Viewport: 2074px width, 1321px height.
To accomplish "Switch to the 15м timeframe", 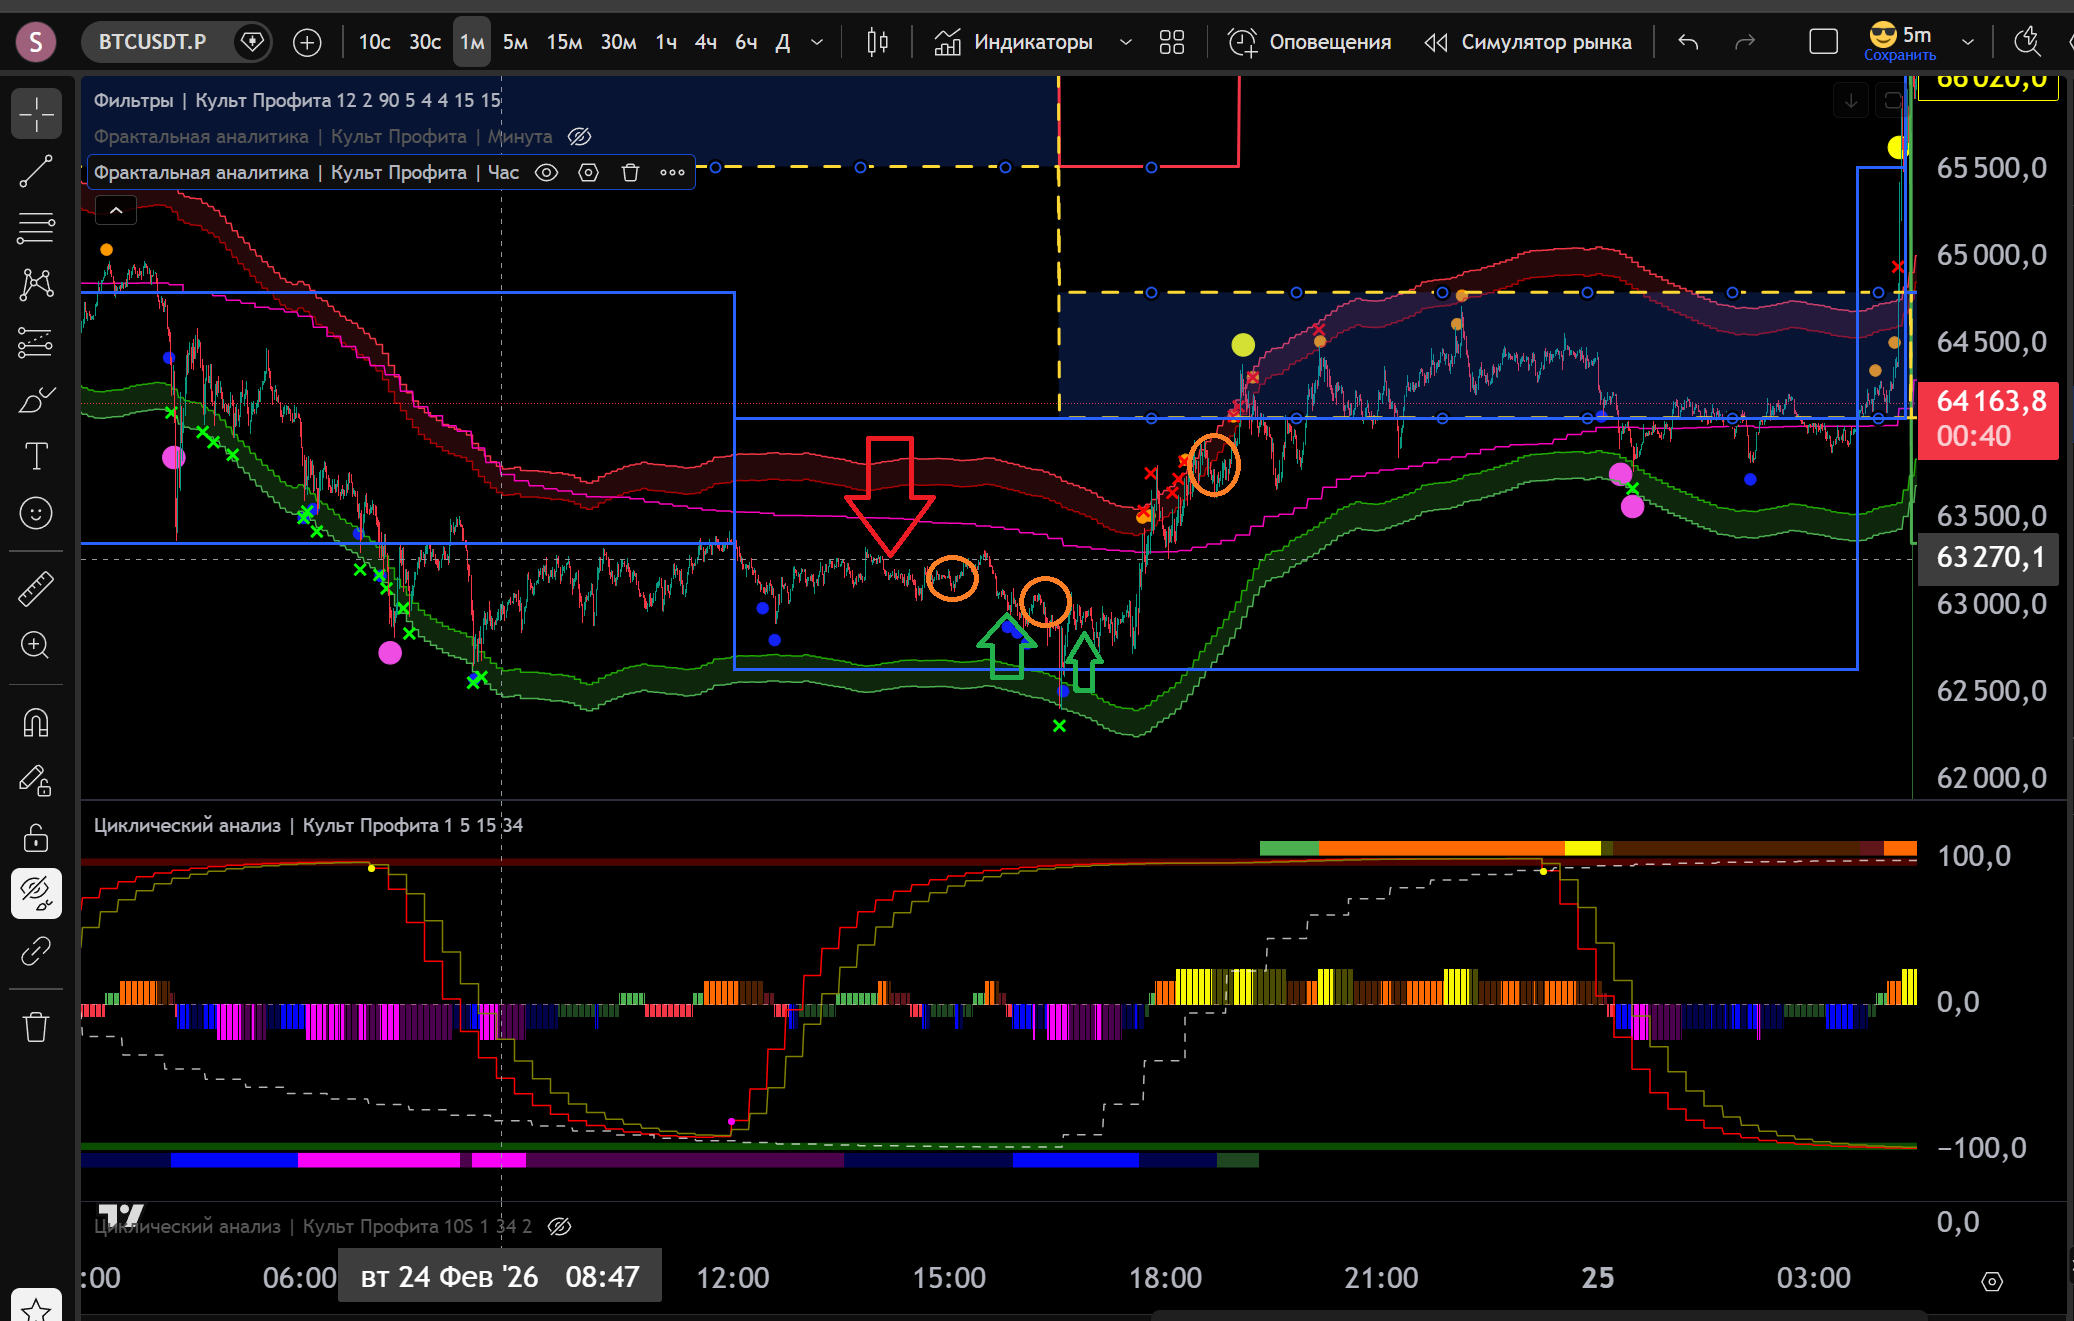I will [564, 42].
